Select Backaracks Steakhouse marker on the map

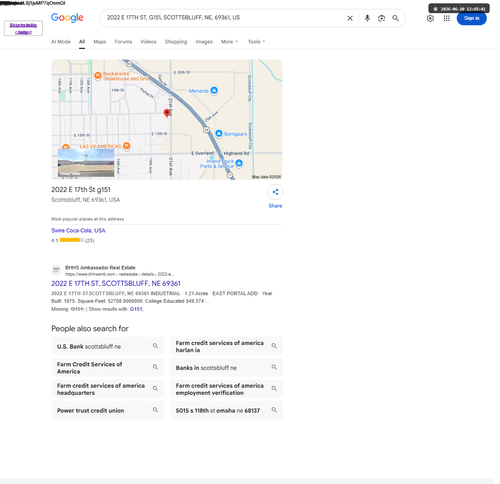98,76
